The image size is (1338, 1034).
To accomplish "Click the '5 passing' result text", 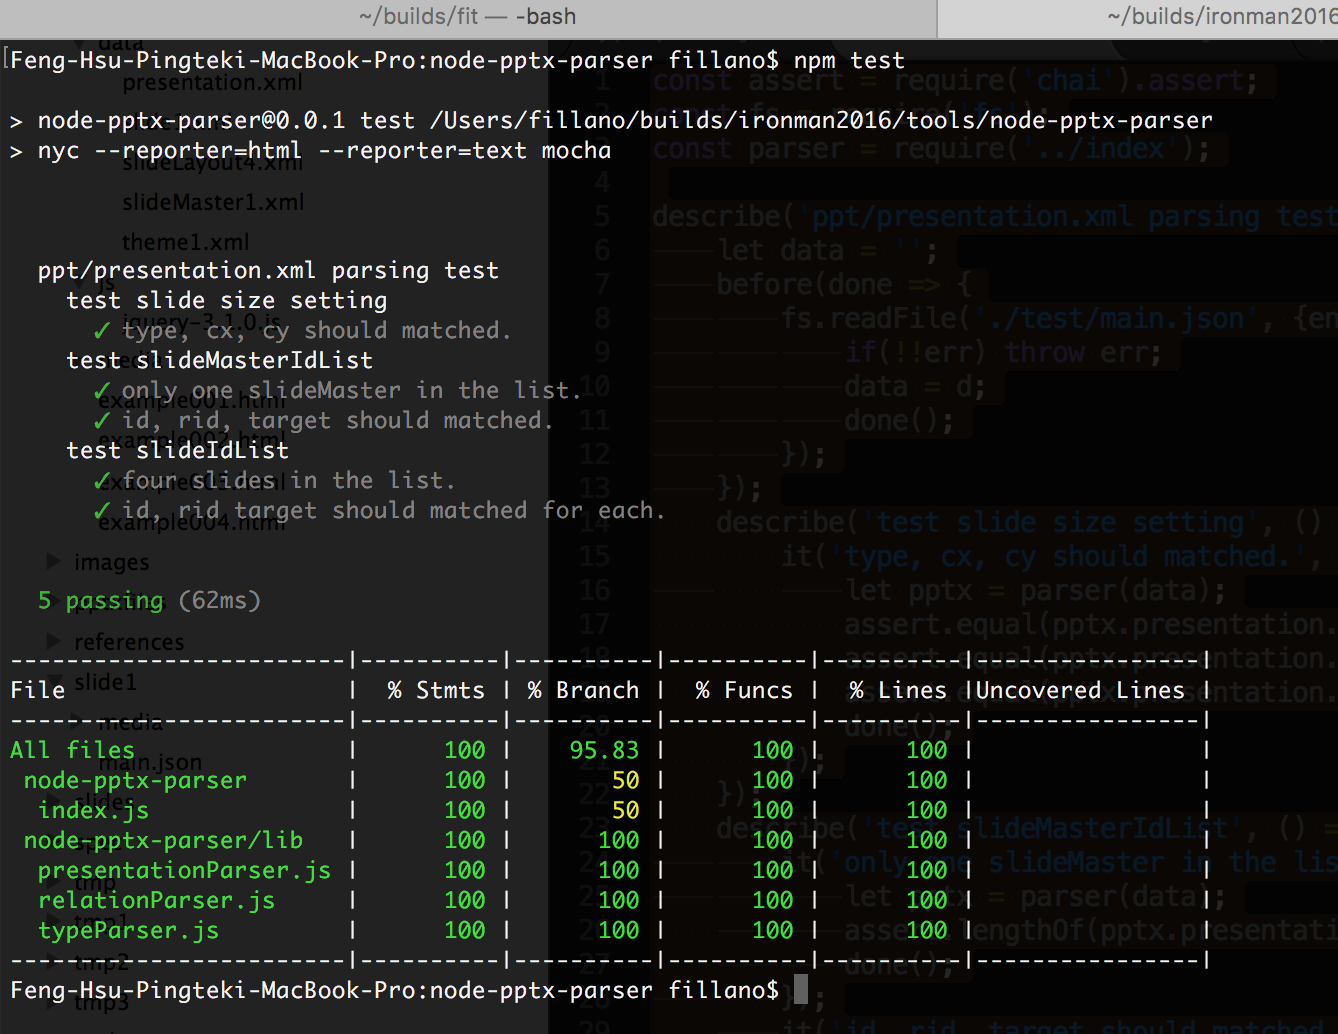I will [100, 600].
